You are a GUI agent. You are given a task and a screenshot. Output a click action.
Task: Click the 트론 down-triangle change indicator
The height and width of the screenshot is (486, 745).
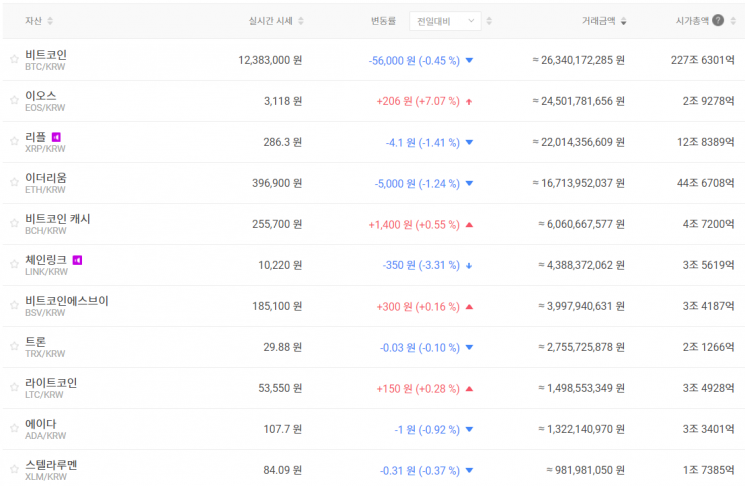(469, 348)
